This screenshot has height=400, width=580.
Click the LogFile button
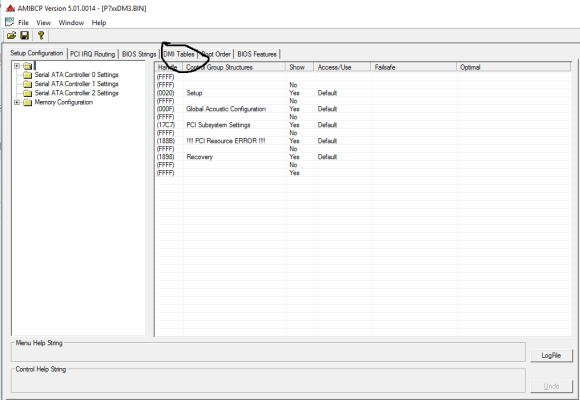(551, 355)
